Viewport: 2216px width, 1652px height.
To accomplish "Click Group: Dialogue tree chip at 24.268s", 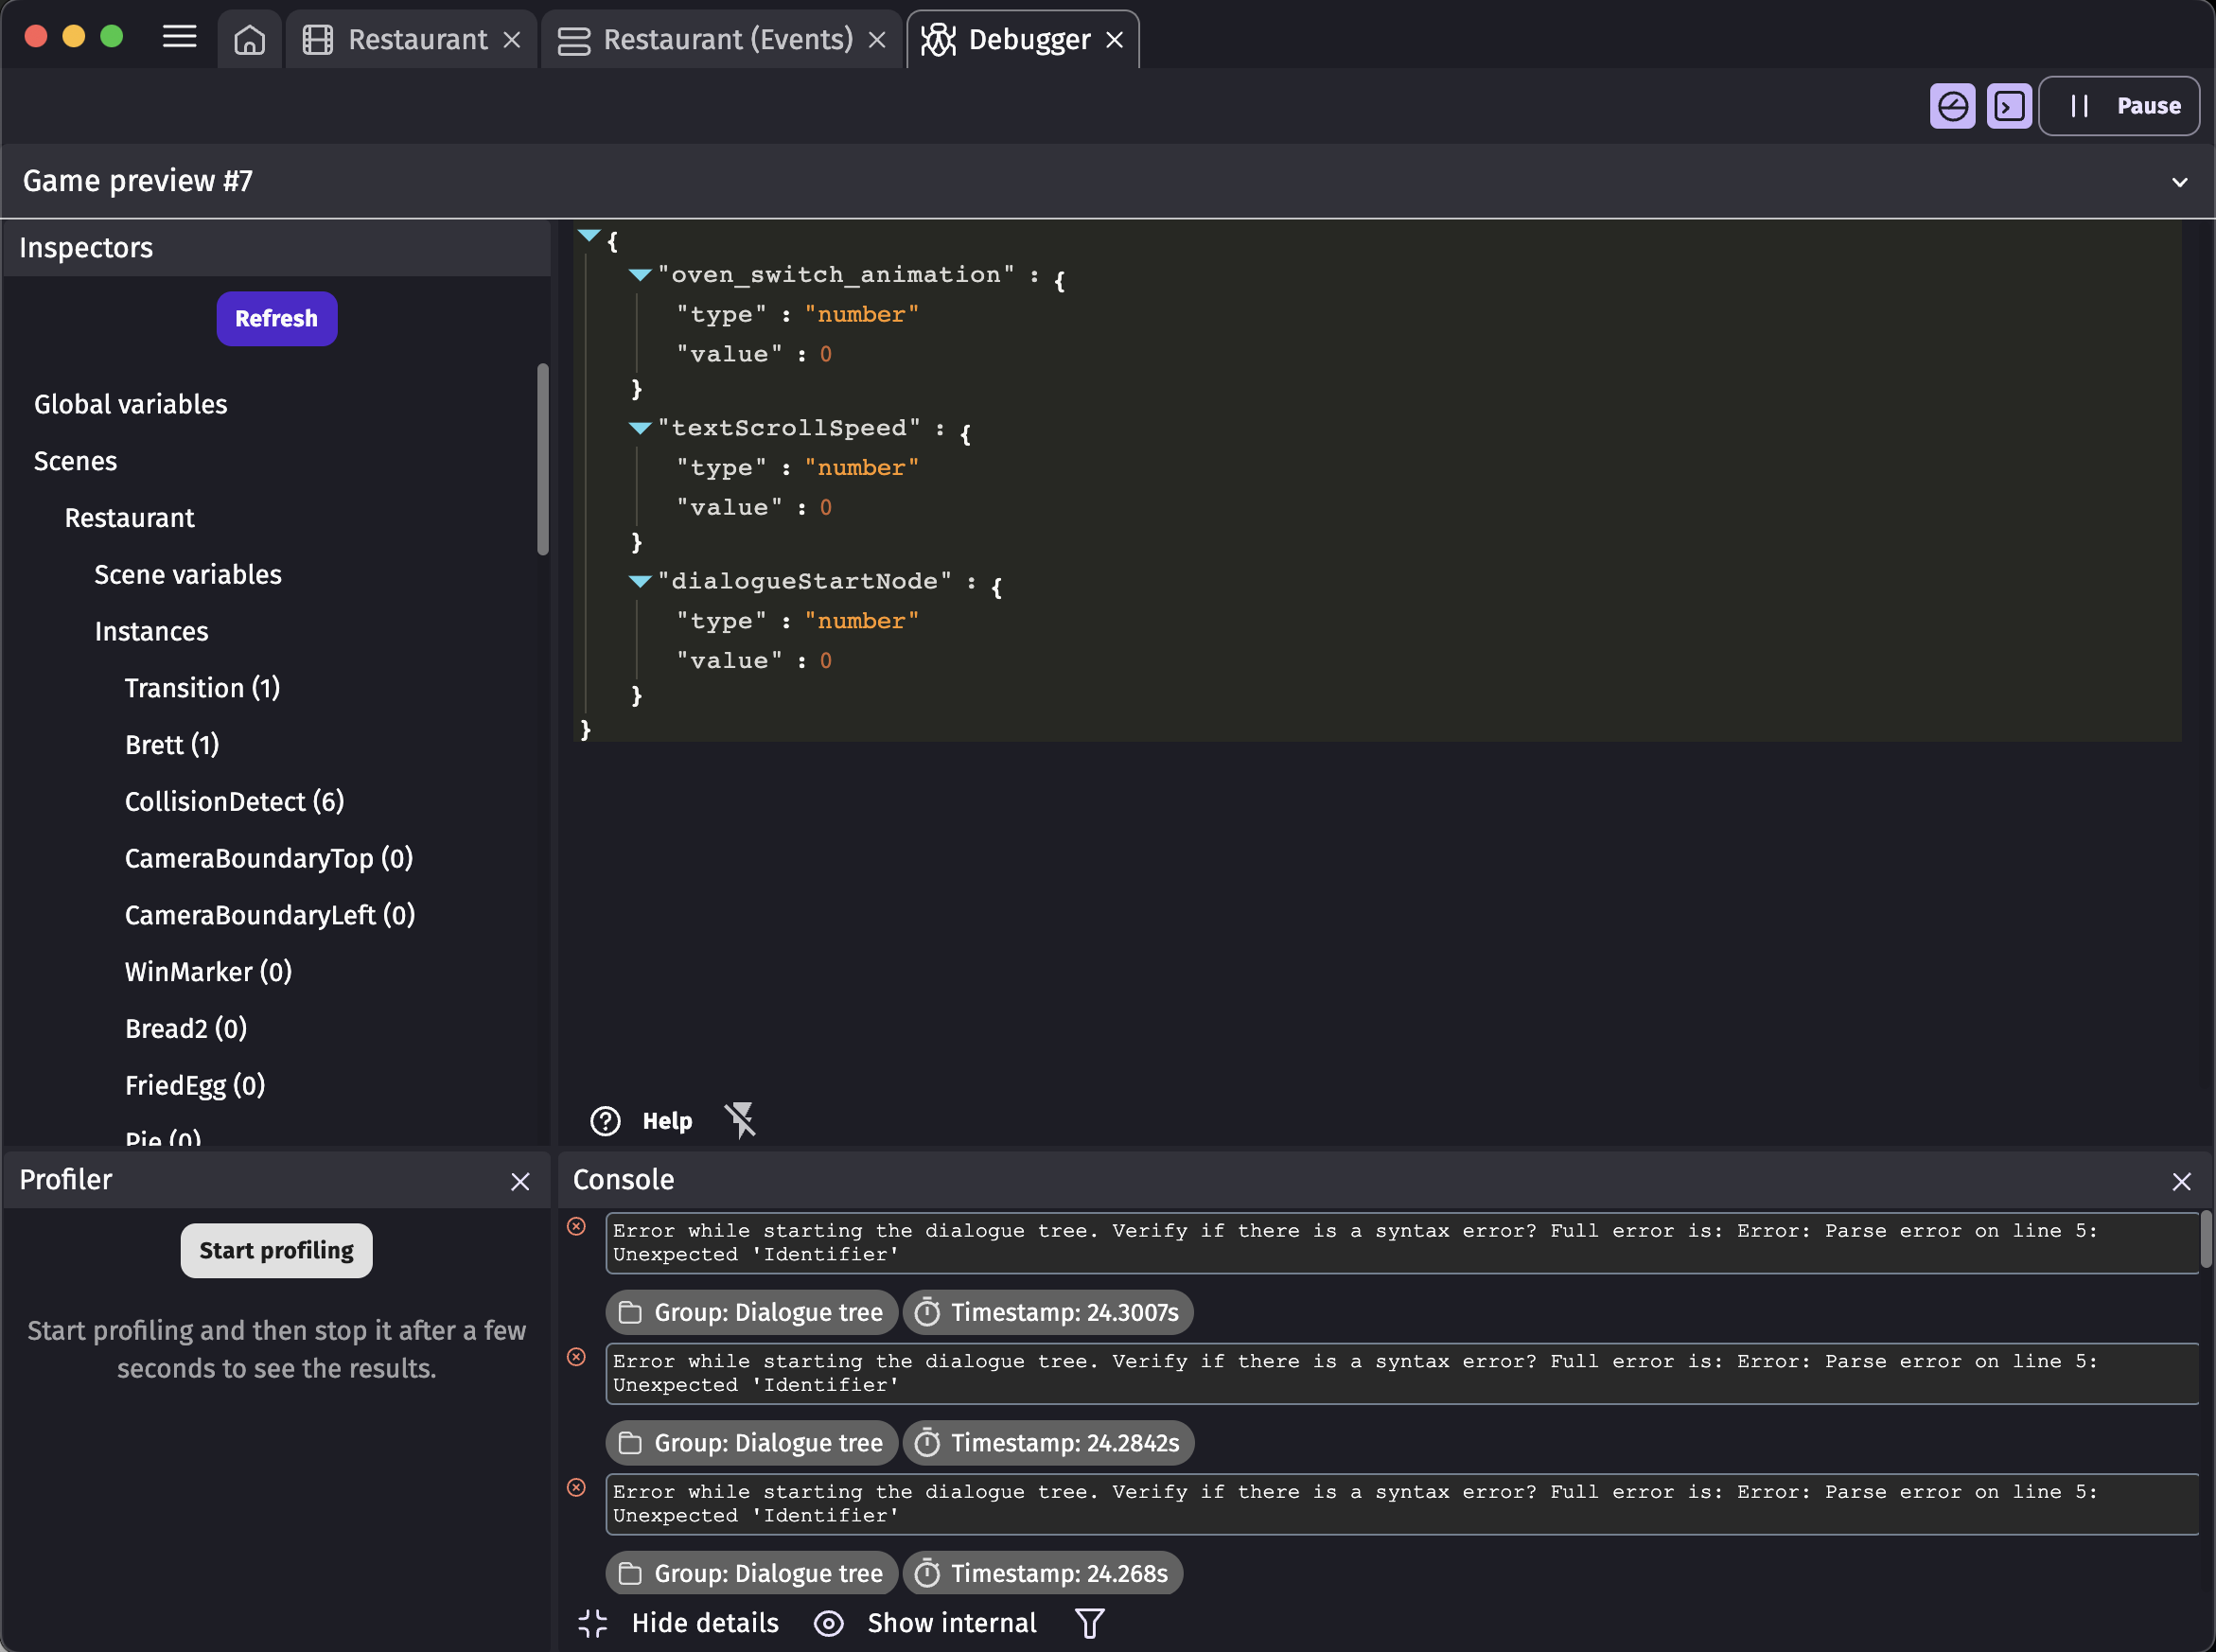I will (752, 1574).
